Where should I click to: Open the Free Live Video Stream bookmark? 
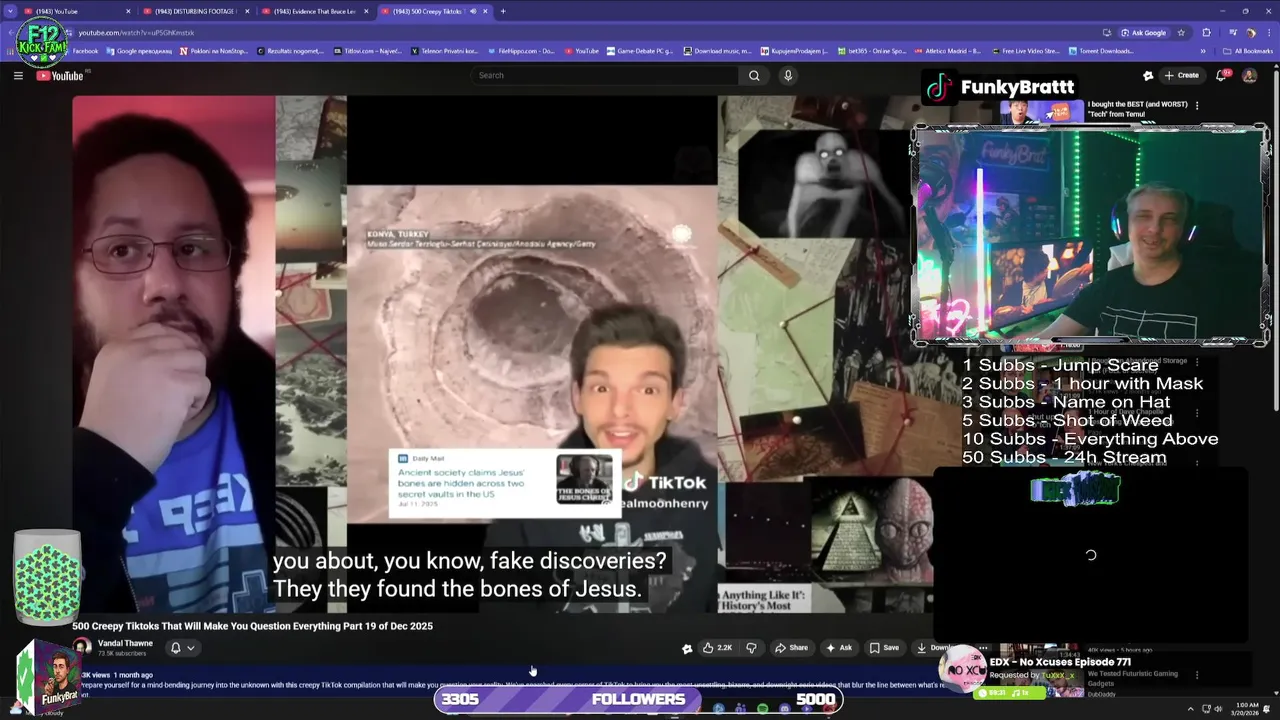1025,51
